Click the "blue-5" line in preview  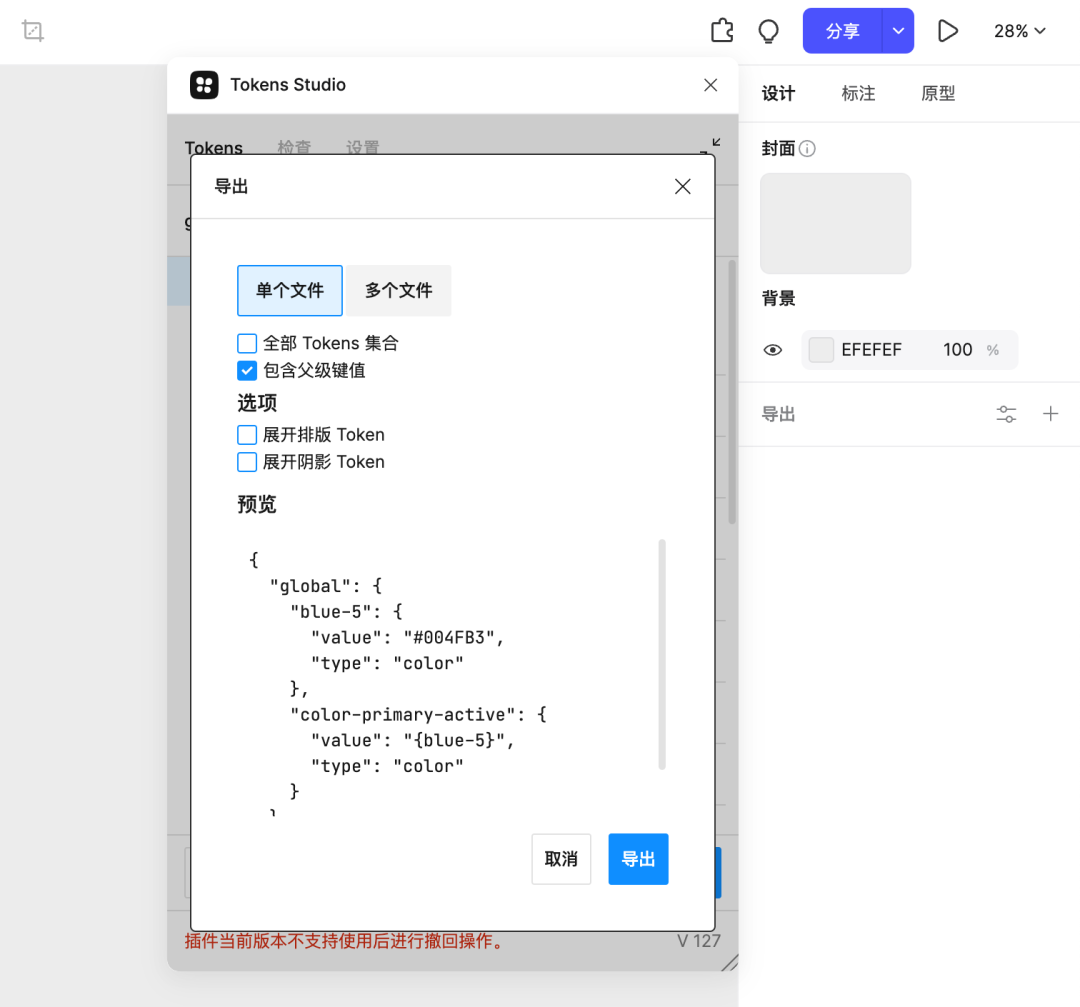[x=347, y=612]
